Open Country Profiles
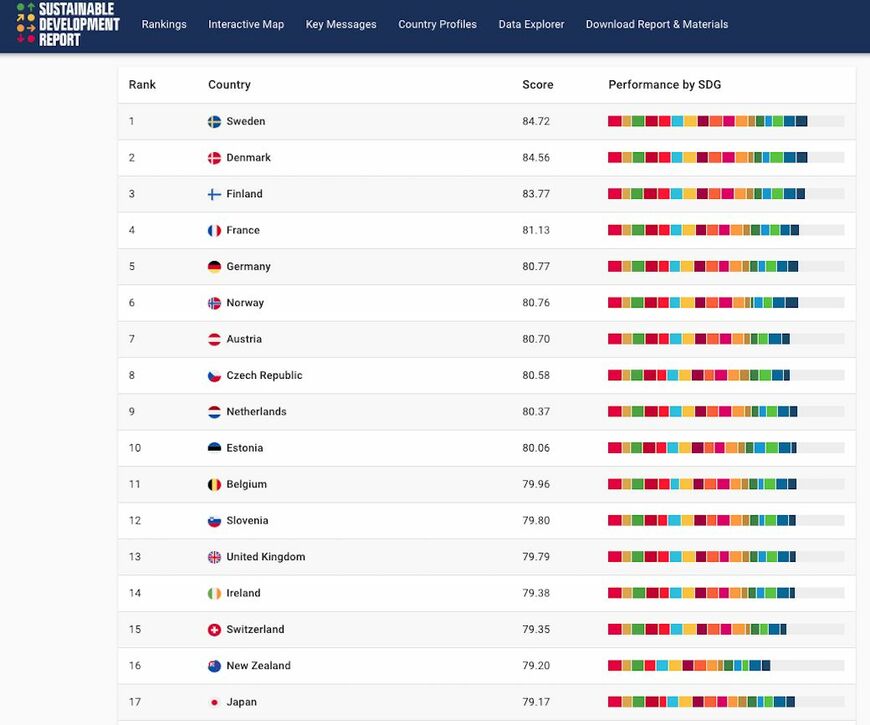870x725 pixels. pos(437,24)
